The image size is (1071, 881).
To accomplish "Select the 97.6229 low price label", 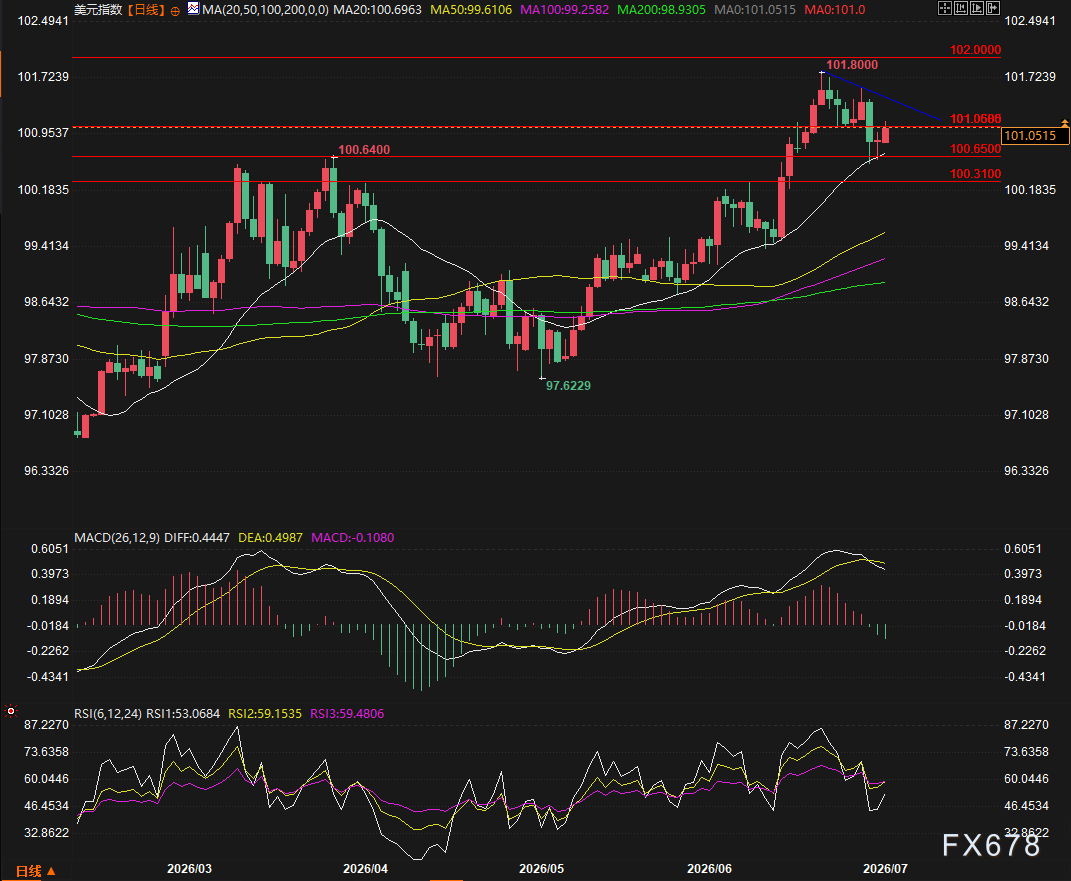I will (568, 386).
